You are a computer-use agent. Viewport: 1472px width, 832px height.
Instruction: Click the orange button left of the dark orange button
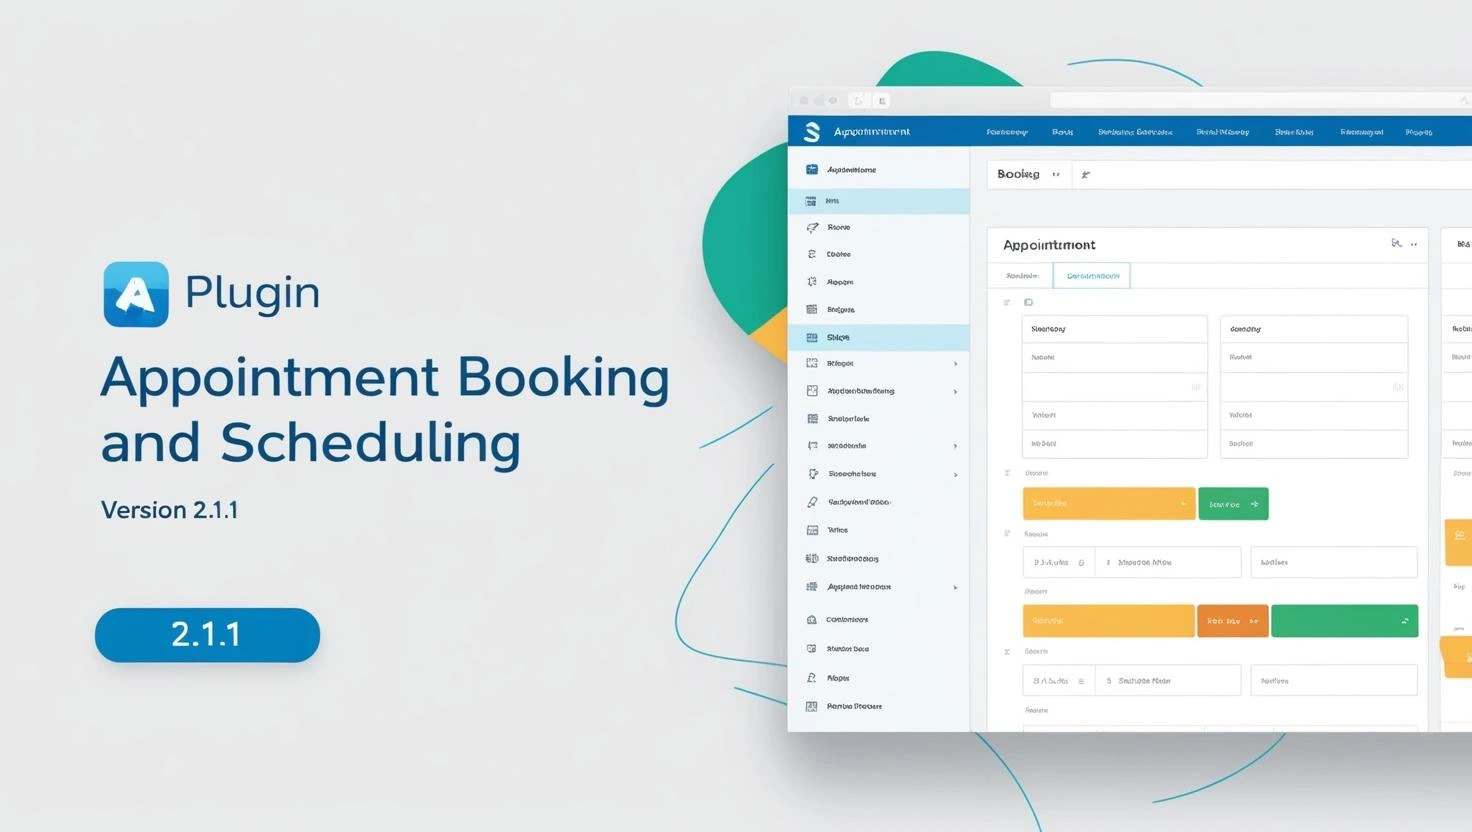1108,621
